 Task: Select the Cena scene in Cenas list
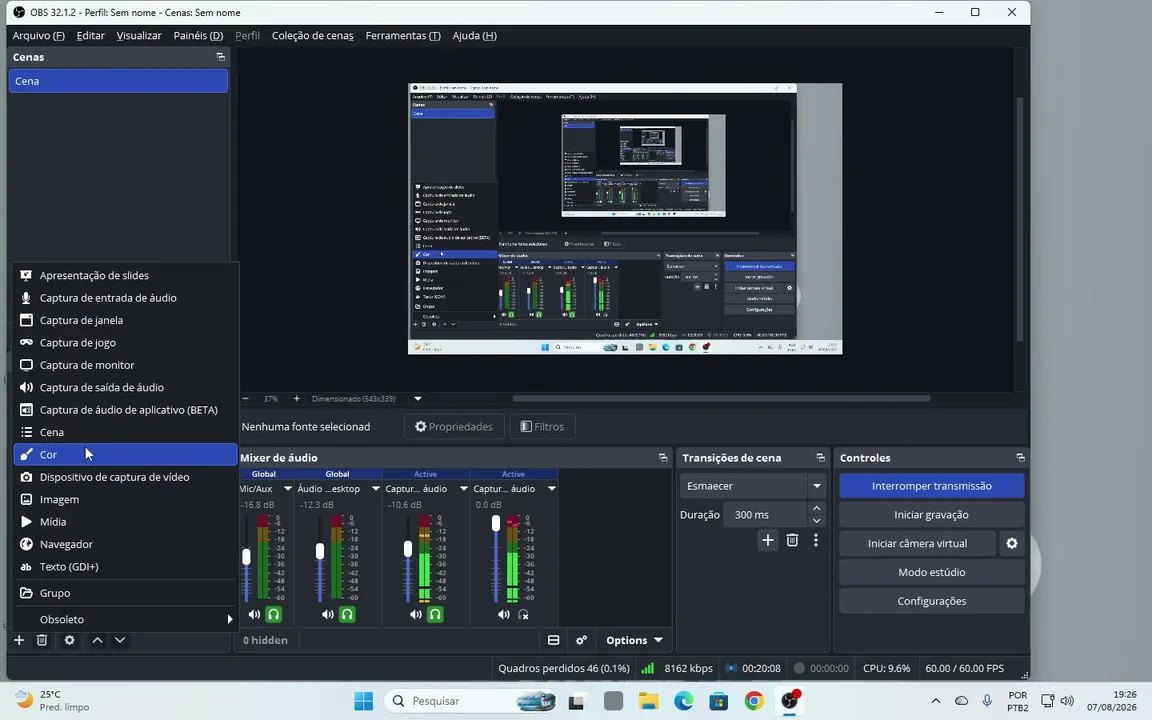tap(118, 81)
